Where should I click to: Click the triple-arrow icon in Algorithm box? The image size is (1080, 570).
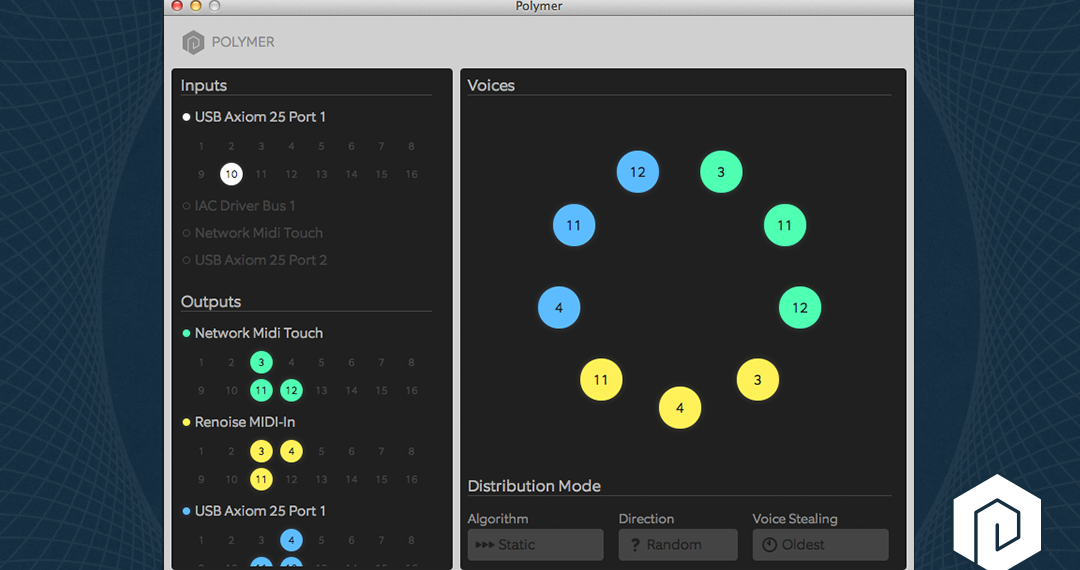click(x=485, y=545)
